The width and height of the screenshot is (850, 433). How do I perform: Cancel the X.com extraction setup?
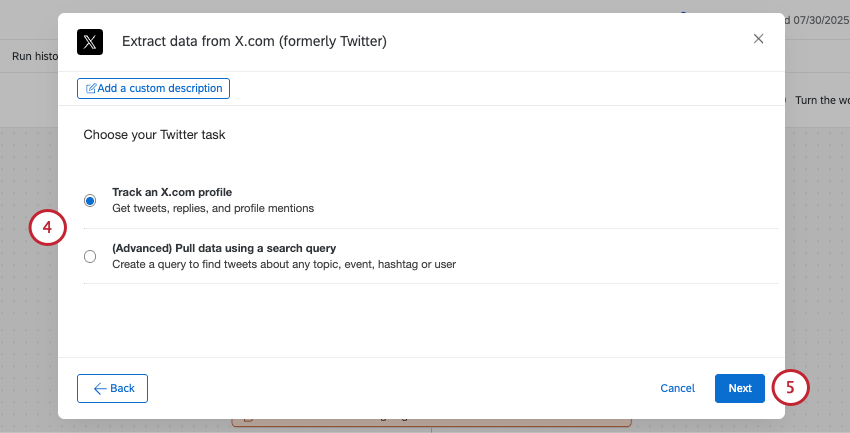(678, 388)
